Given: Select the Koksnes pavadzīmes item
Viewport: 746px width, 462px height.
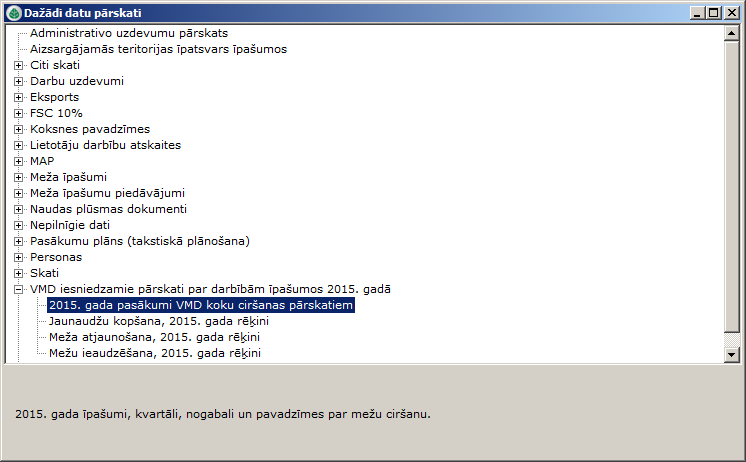Looking at the screenshot, I should [89, 129].
